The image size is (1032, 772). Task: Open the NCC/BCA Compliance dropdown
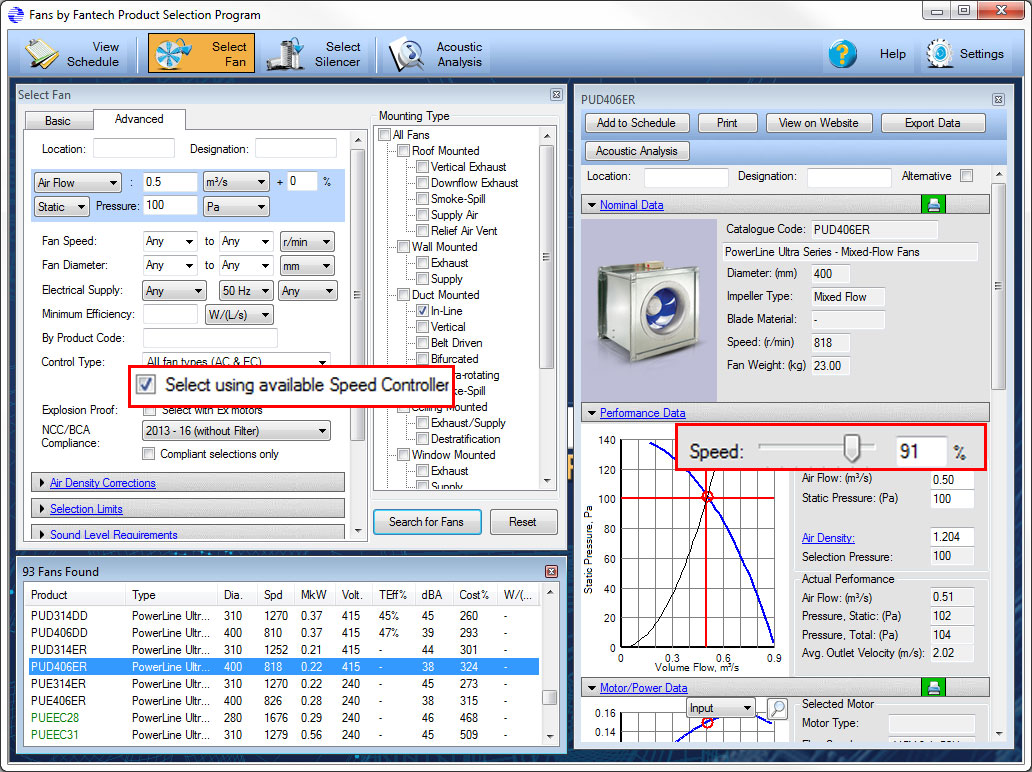[x=236, y=431]
